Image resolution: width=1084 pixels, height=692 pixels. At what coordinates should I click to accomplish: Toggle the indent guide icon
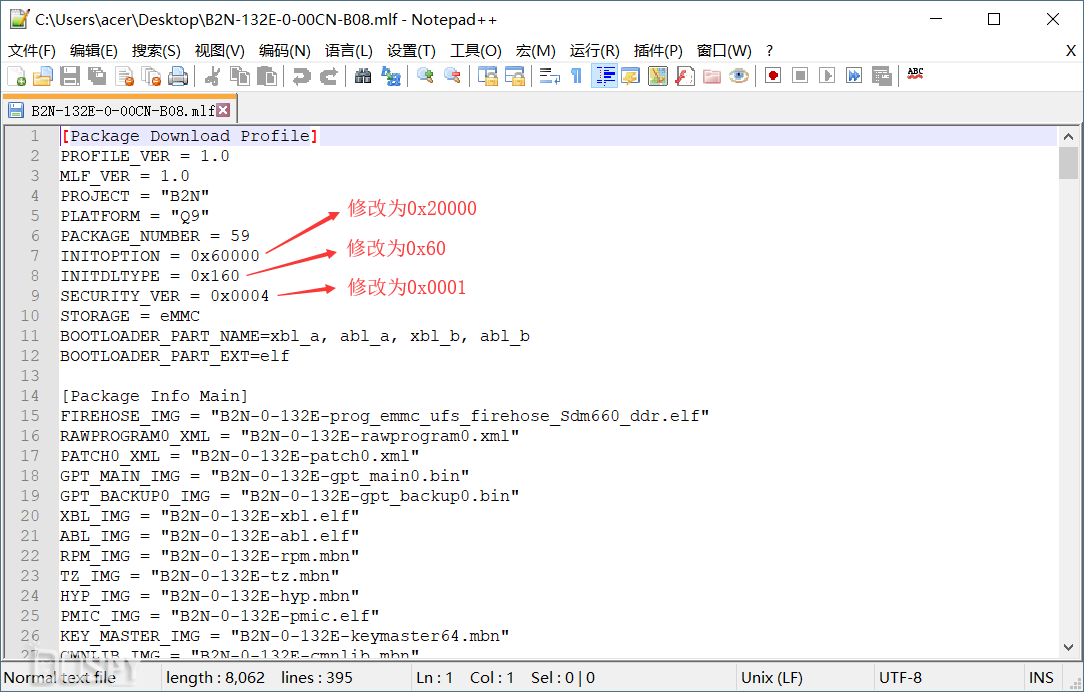(604, 76)
